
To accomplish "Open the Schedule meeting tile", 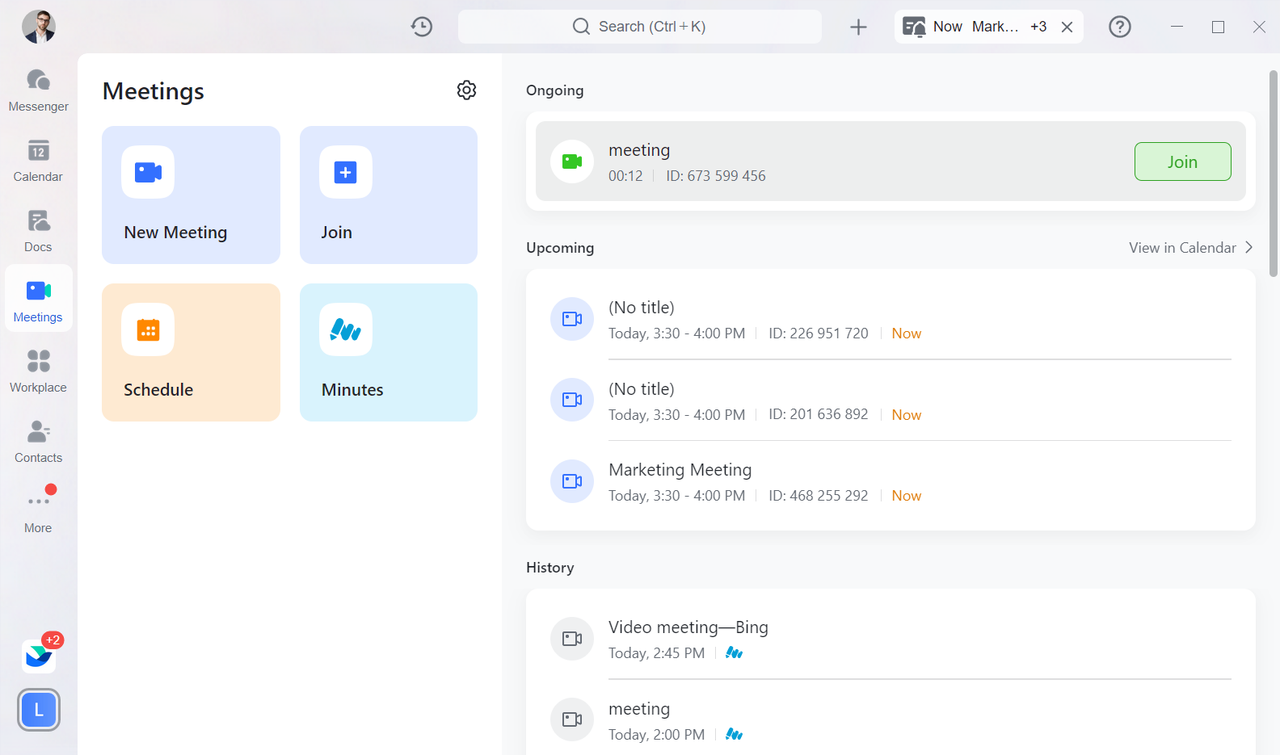I will 191,352.
